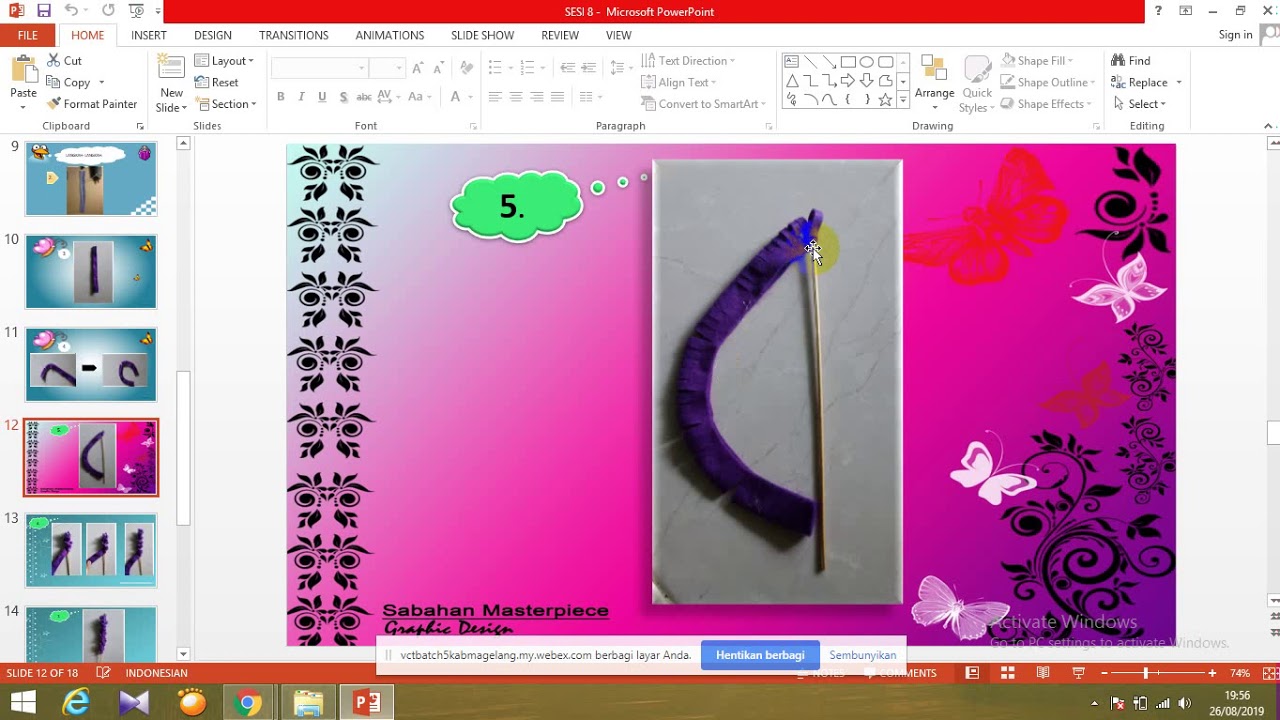Justify the paragraph text
The image size is (1280, 720).
[558, 97]
